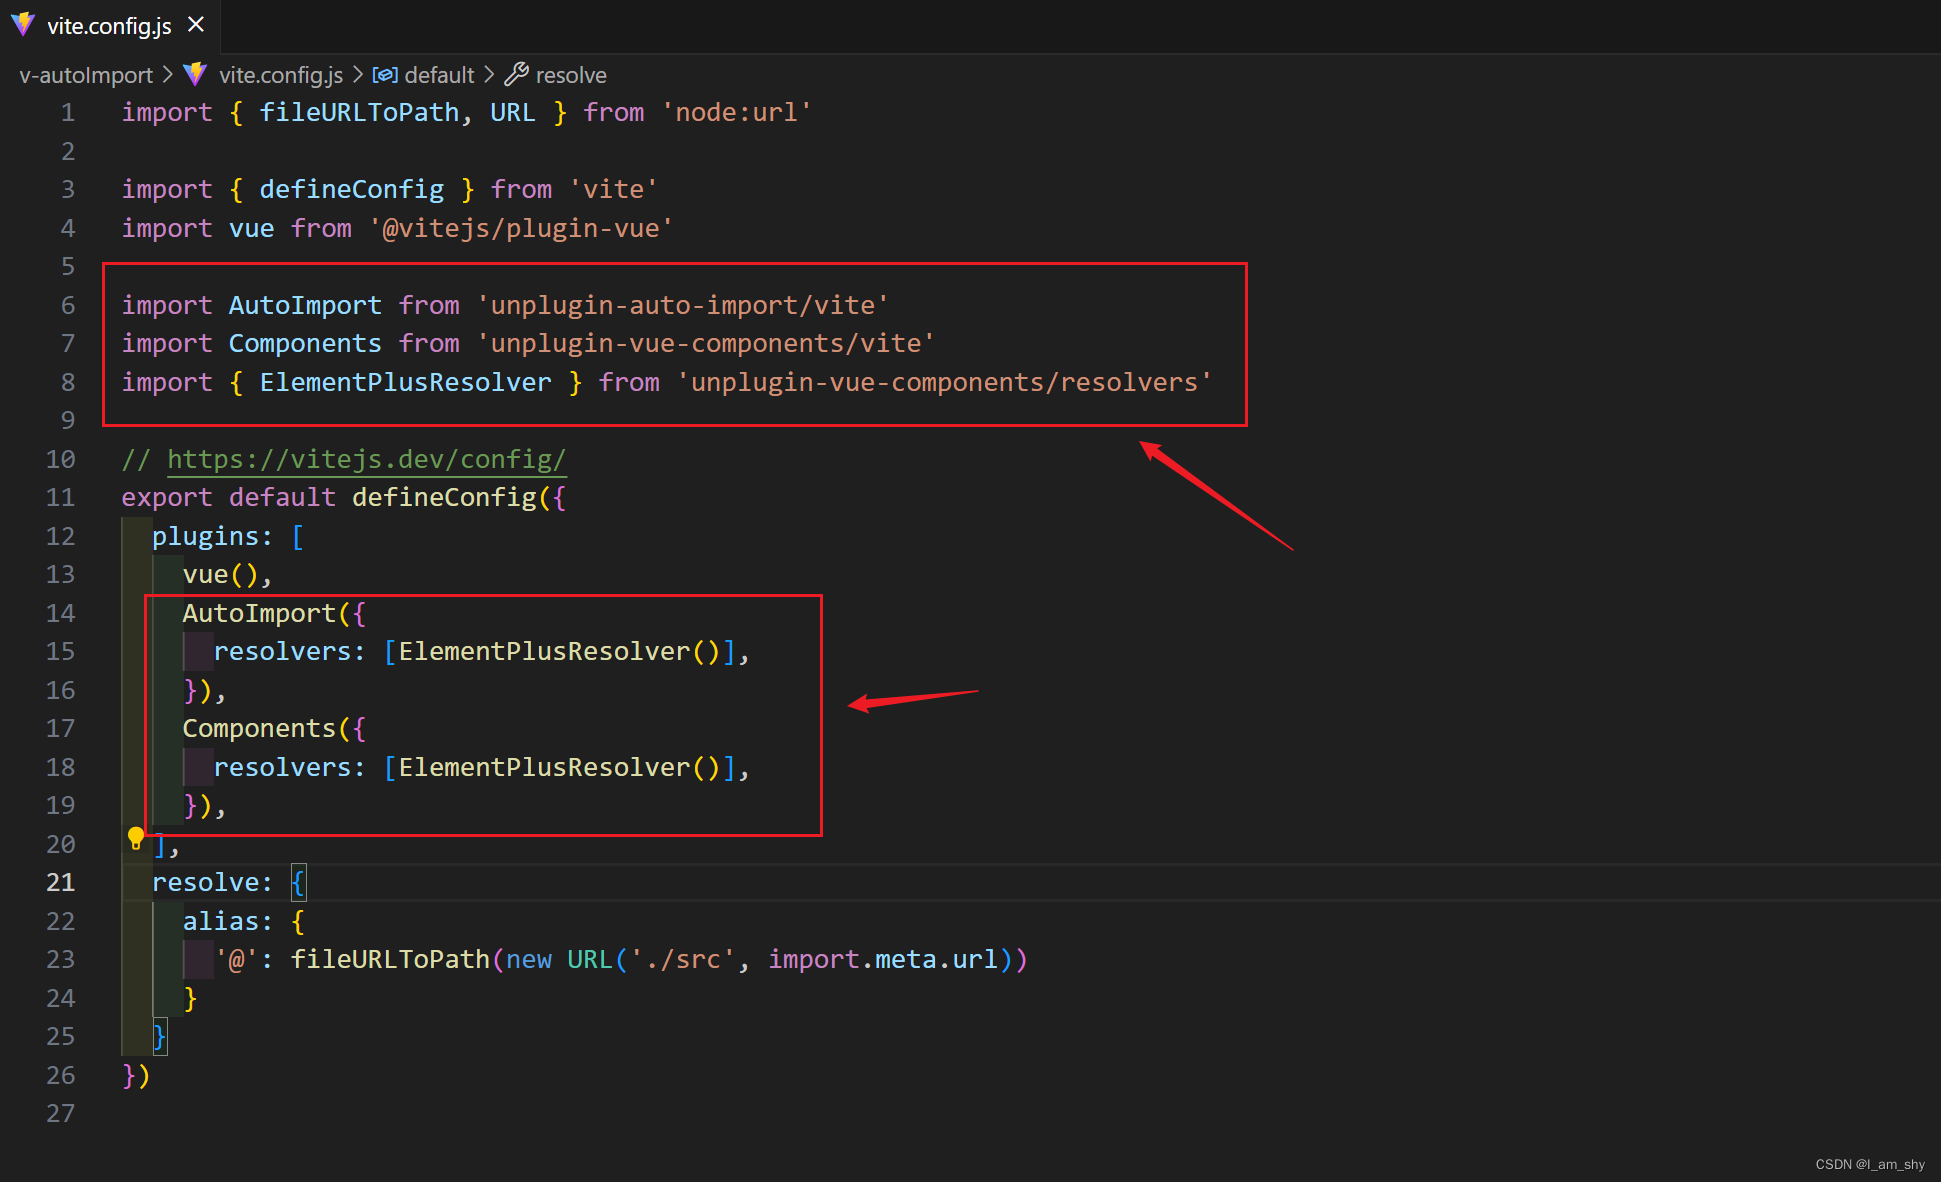Screen dimensions: 1941x1182
Task: Click '@' alias key on line 23
Action: (x=236, y=959)
